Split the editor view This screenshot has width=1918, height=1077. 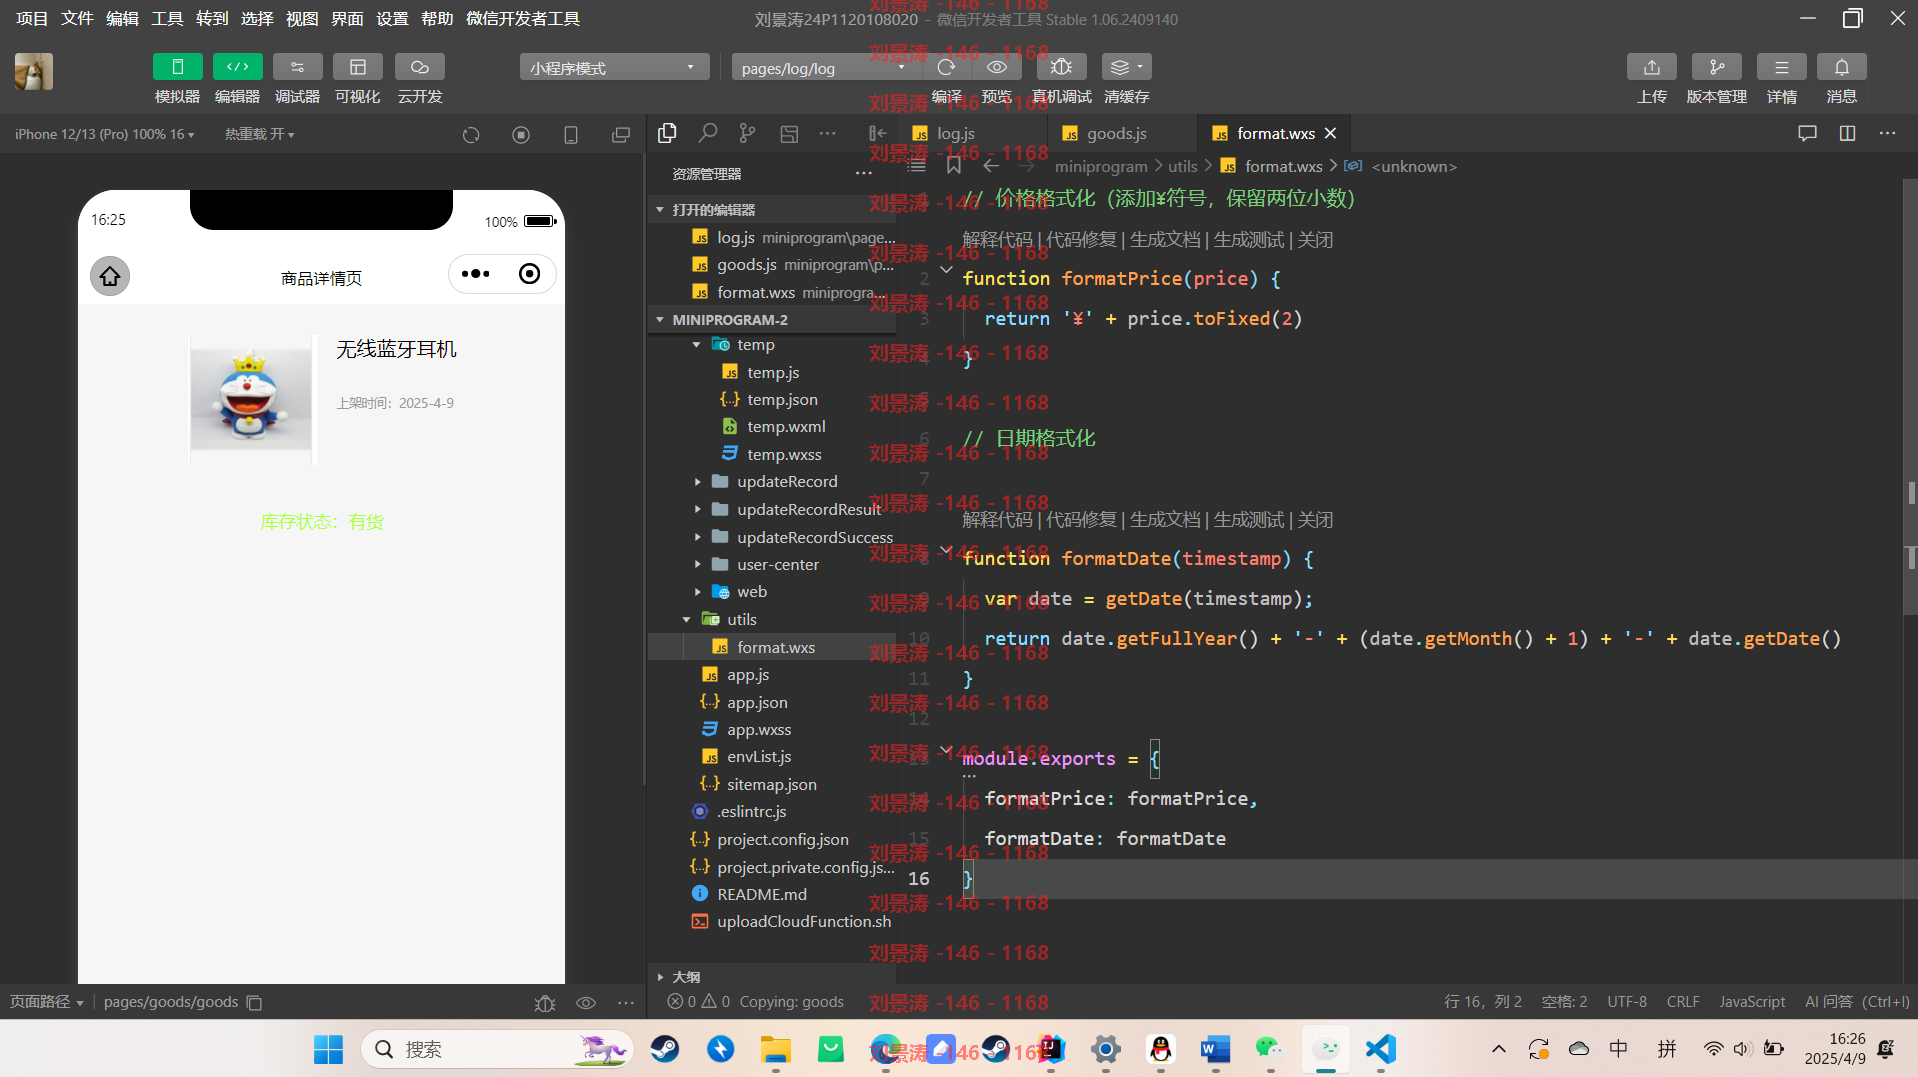[1847, 133]
